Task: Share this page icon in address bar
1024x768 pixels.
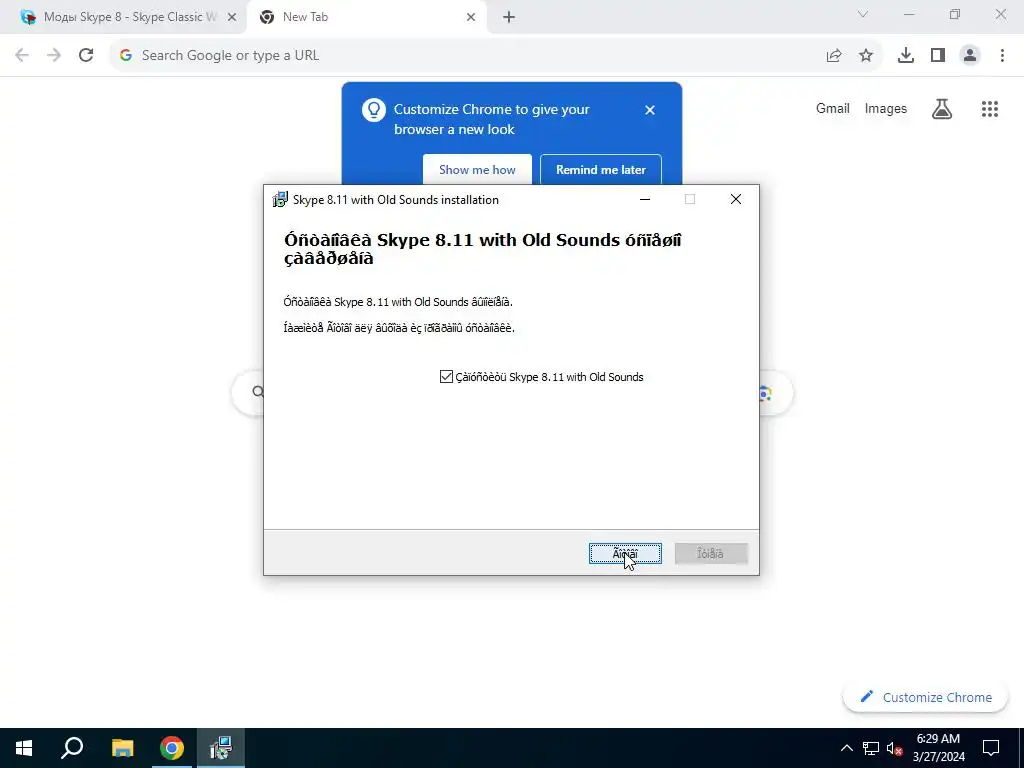Action: (x=834, y=56)
